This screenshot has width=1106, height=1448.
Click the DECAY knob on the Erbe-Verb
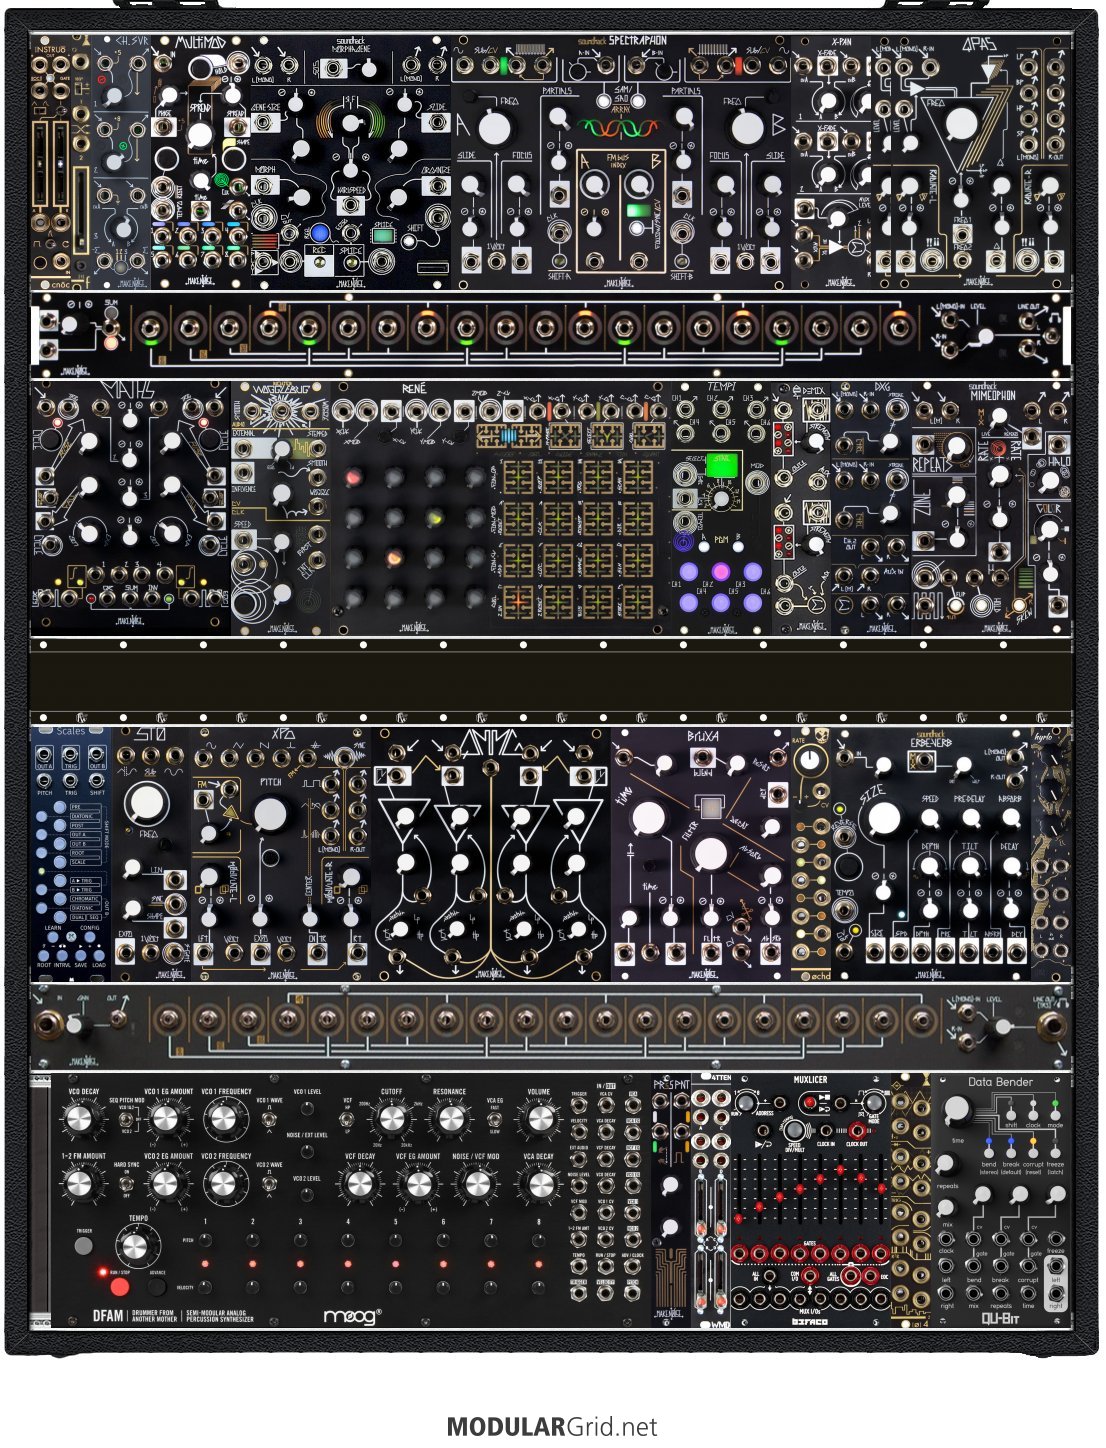(1010, 868)
